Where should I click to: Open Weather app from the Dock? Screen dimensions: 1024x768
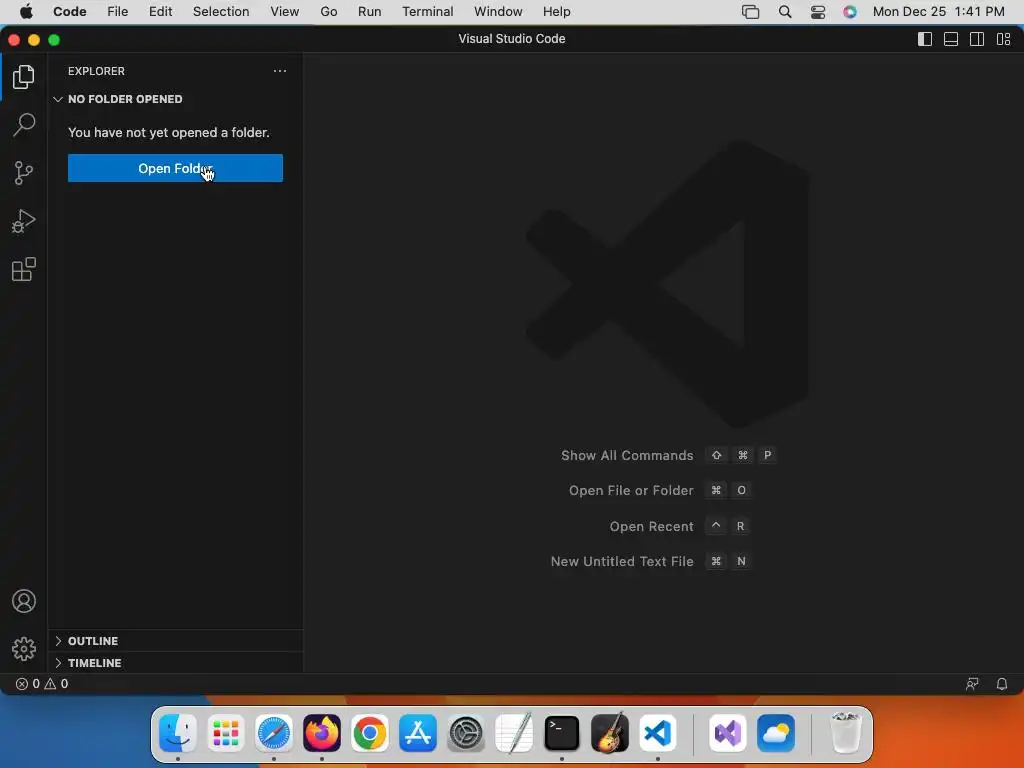pyautogui.click(x=776, y=733)
